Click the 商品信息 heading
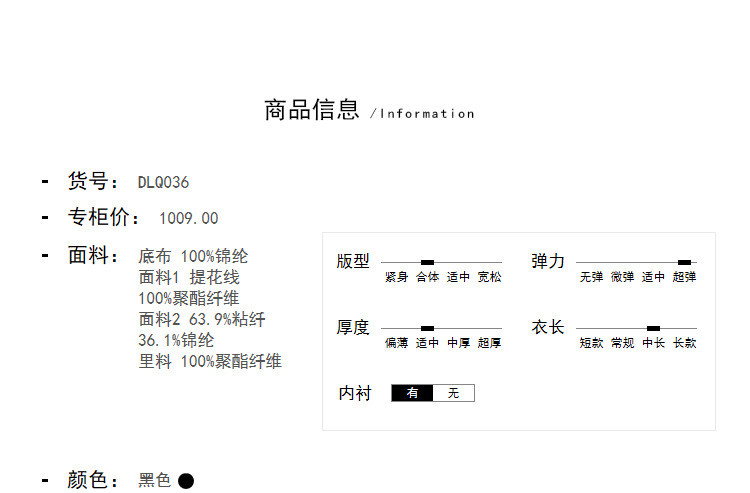The width and height of the screenshot is (750, 493). click(311, 110)
